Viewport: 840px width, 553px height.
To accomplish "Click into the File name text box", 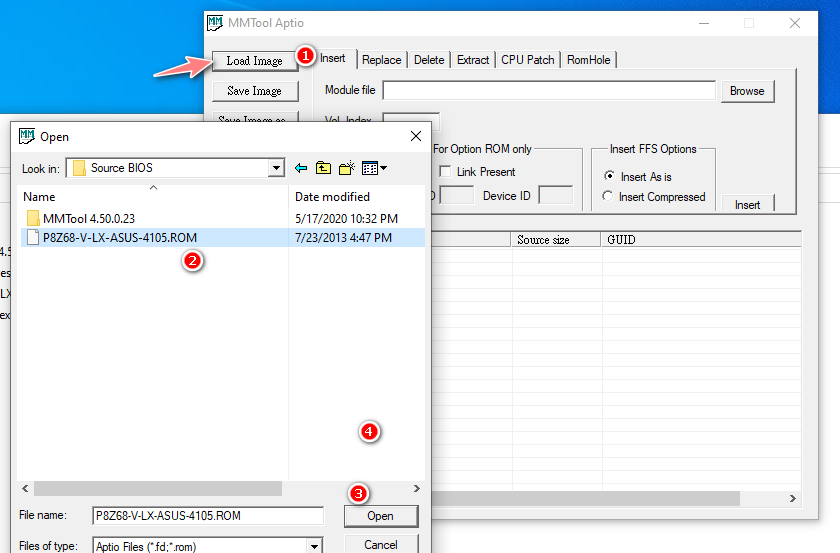I will [x=208, y=515].
